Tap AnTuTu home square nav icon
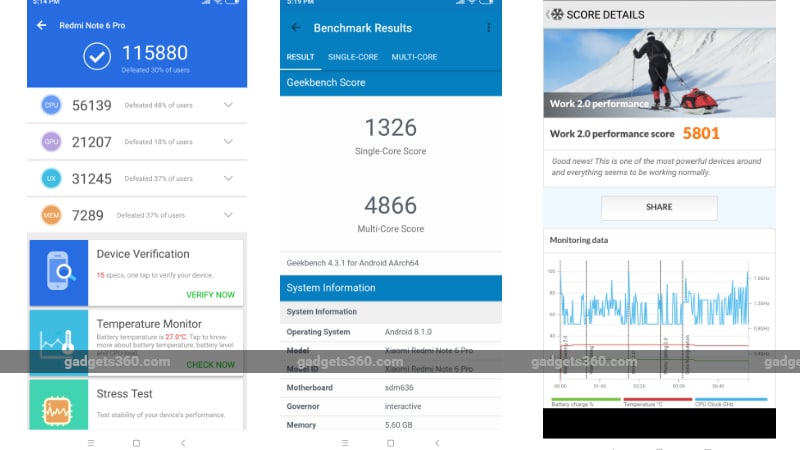Viewport: 800px width, 450px height. pyautogui.click(x=136, y=443)
